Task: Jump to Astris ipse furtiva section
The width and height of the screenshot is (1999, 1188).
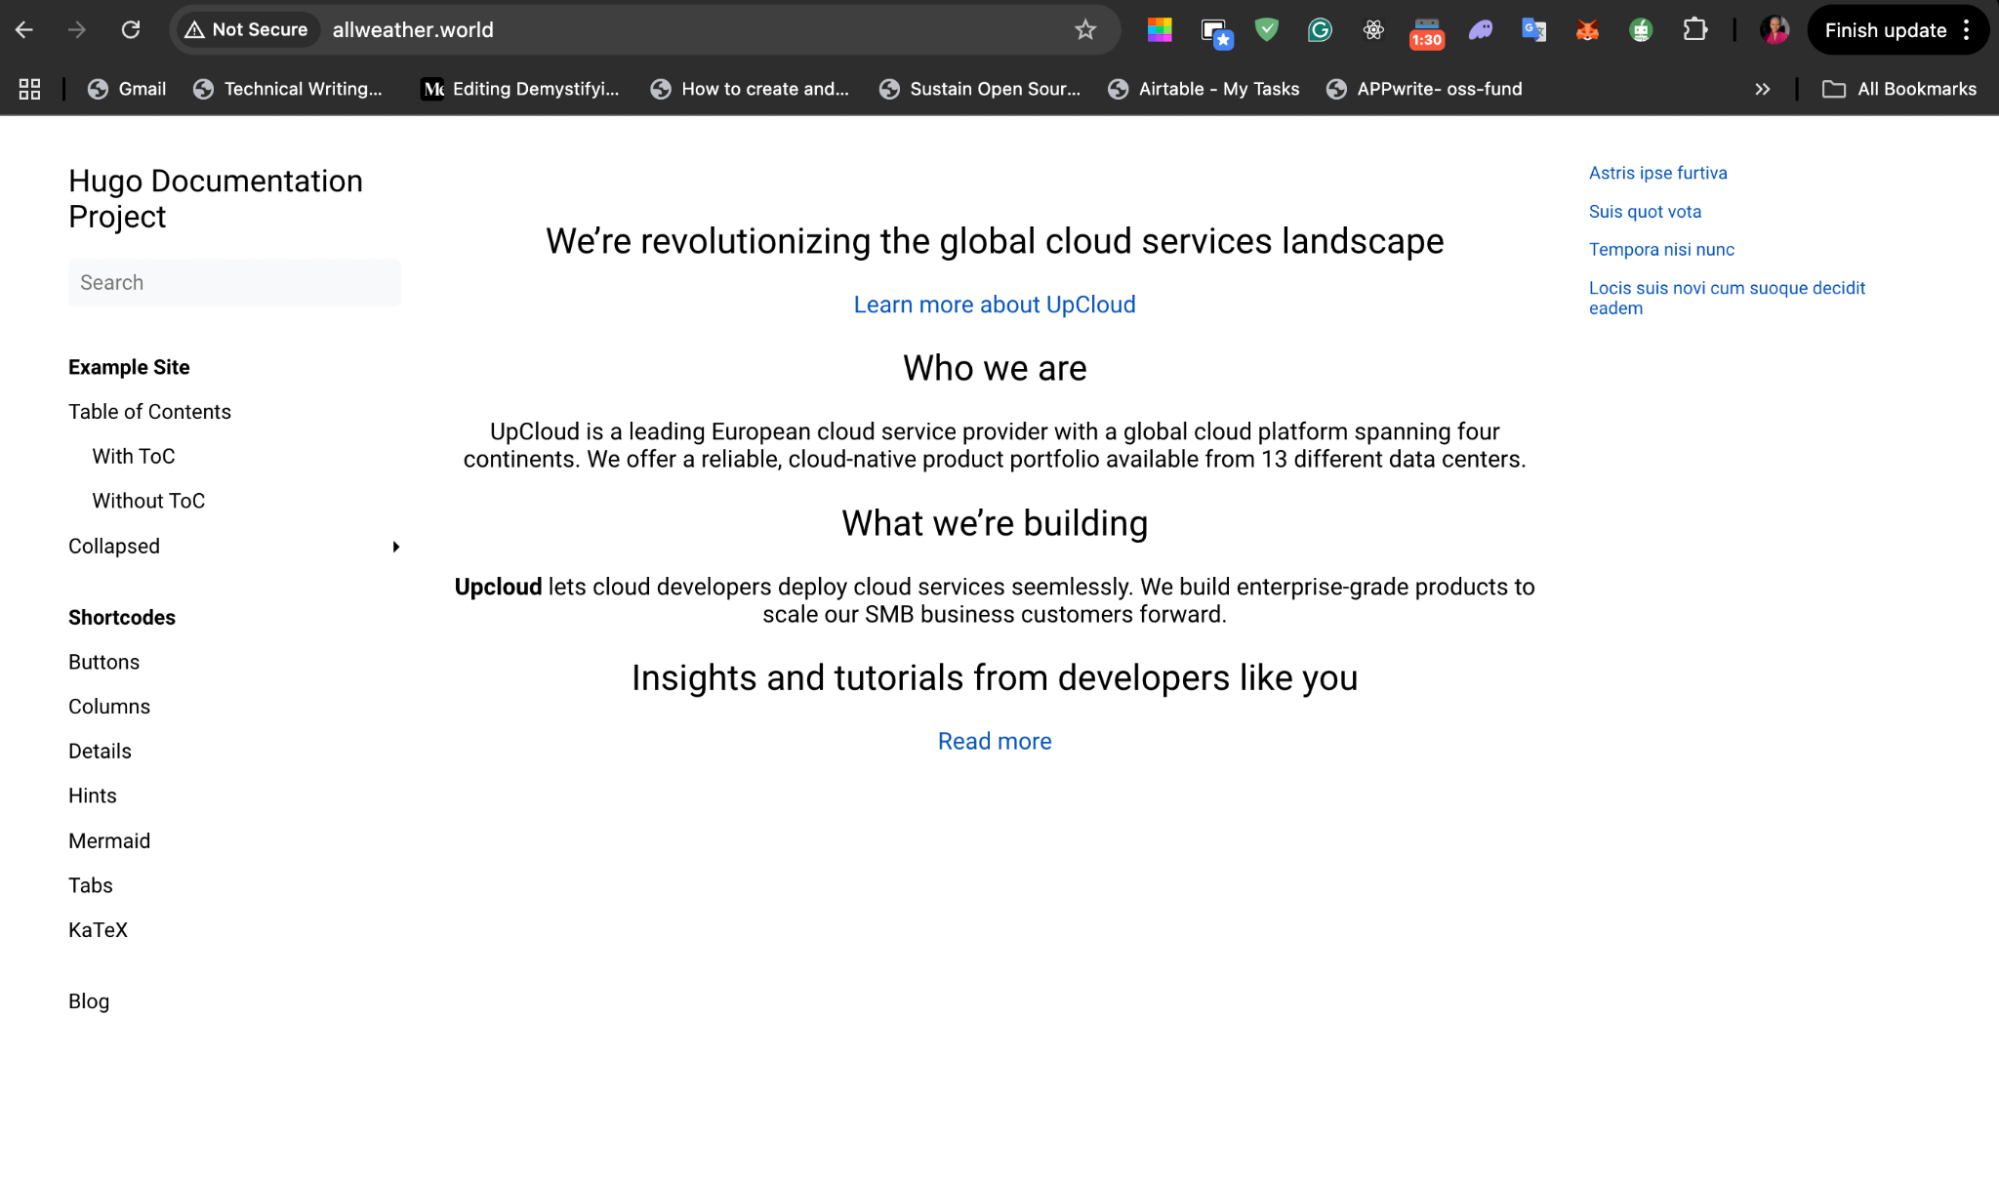Action: (x=1658, y=173)
